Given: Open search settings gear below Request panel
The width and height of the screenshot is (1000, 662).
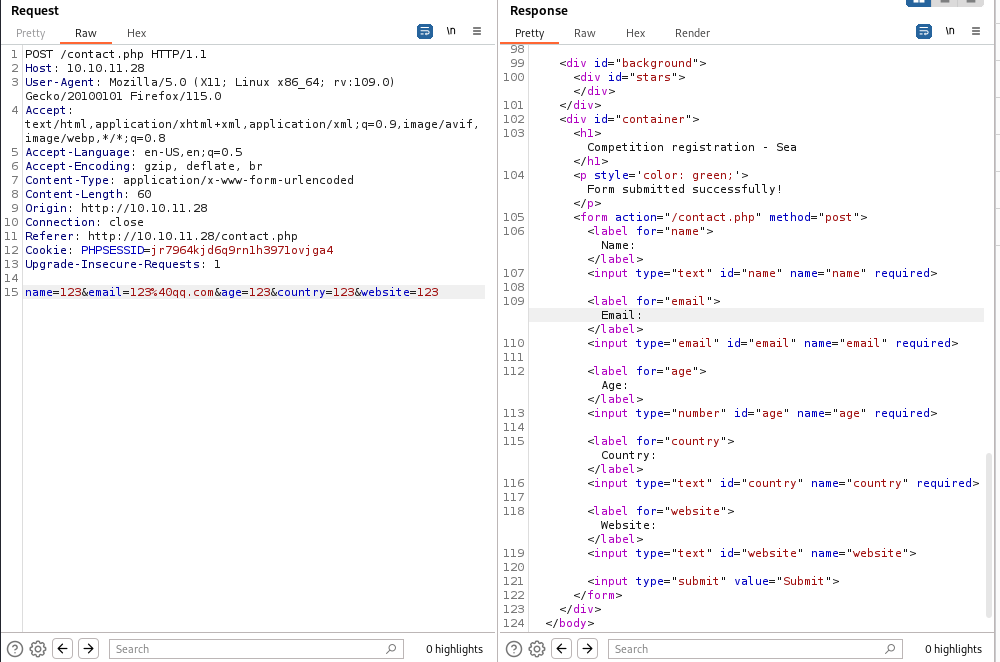Looking at the screenshot, I should [38, 649].
